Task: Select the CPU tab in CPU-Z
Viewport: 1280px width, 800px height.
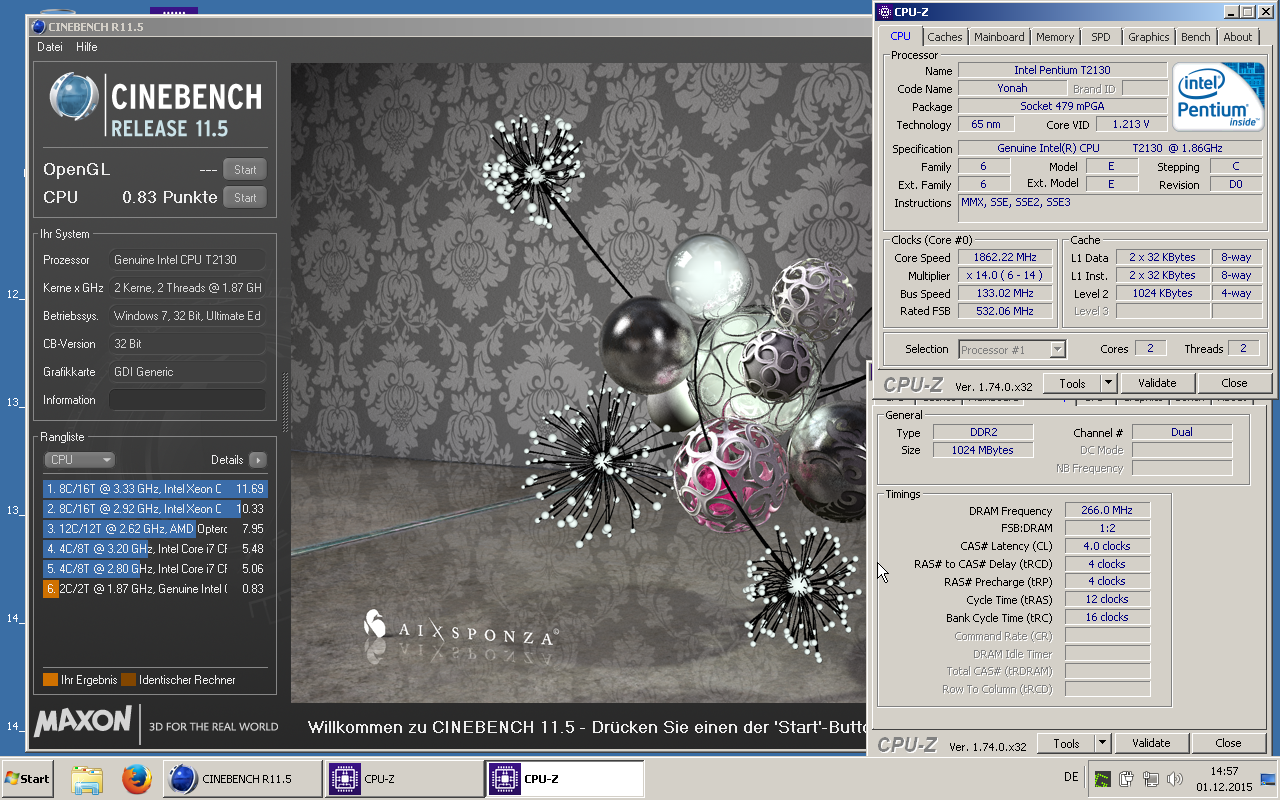Action: pyautogui.click(x=900, y=36)
